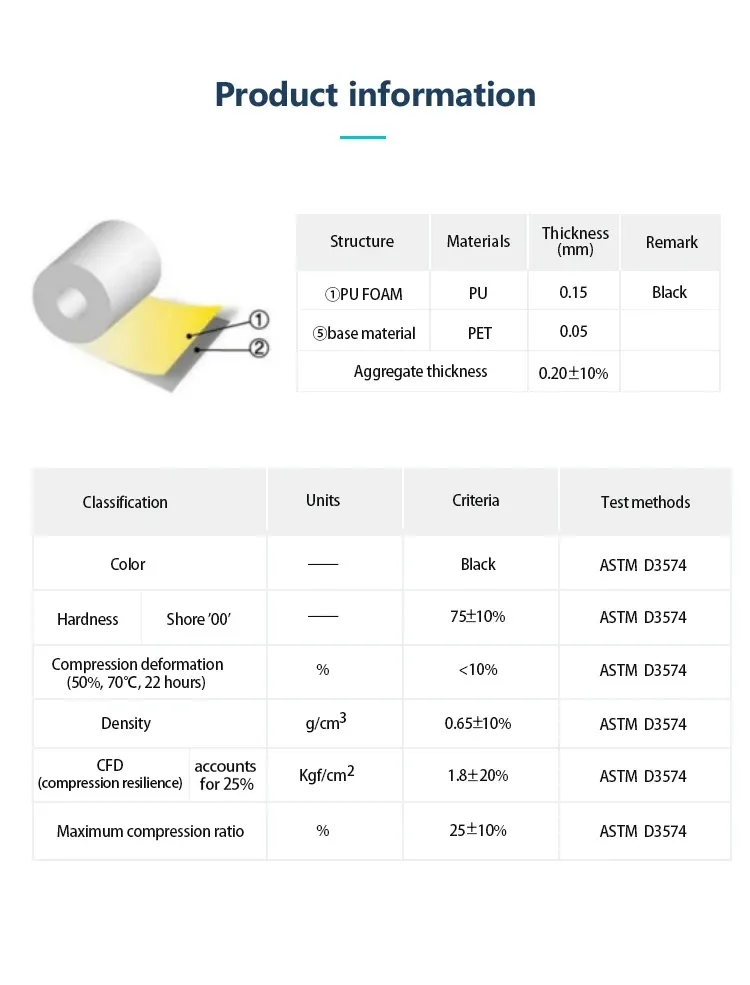Click the "Product information" heading
750x985 pixels.
tap(375, 95)
